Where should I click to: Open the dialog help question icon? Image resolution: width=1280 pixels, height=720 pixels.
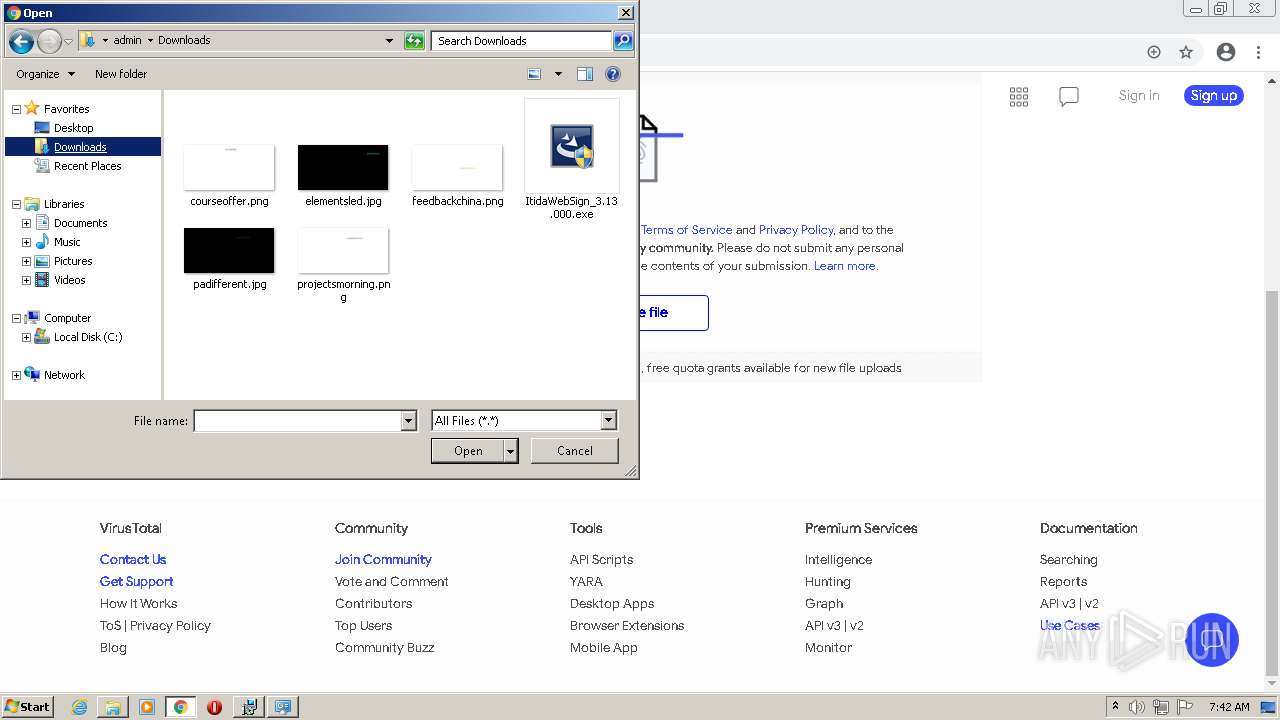tap(613, 74)
